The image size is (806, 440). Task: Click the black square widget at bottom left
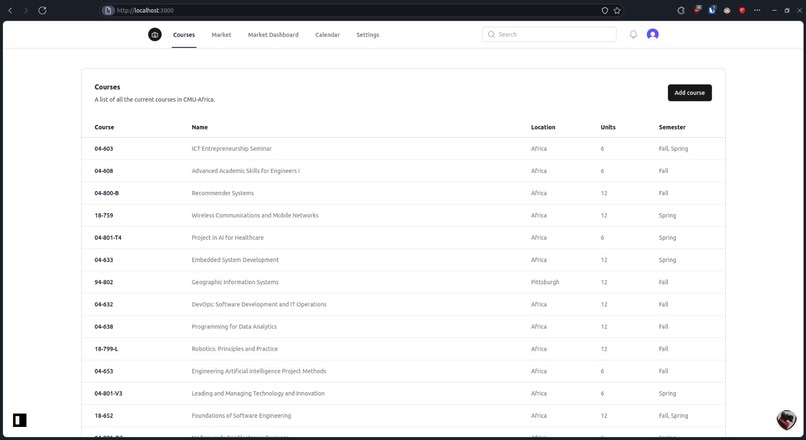click(x=20, y=420)
